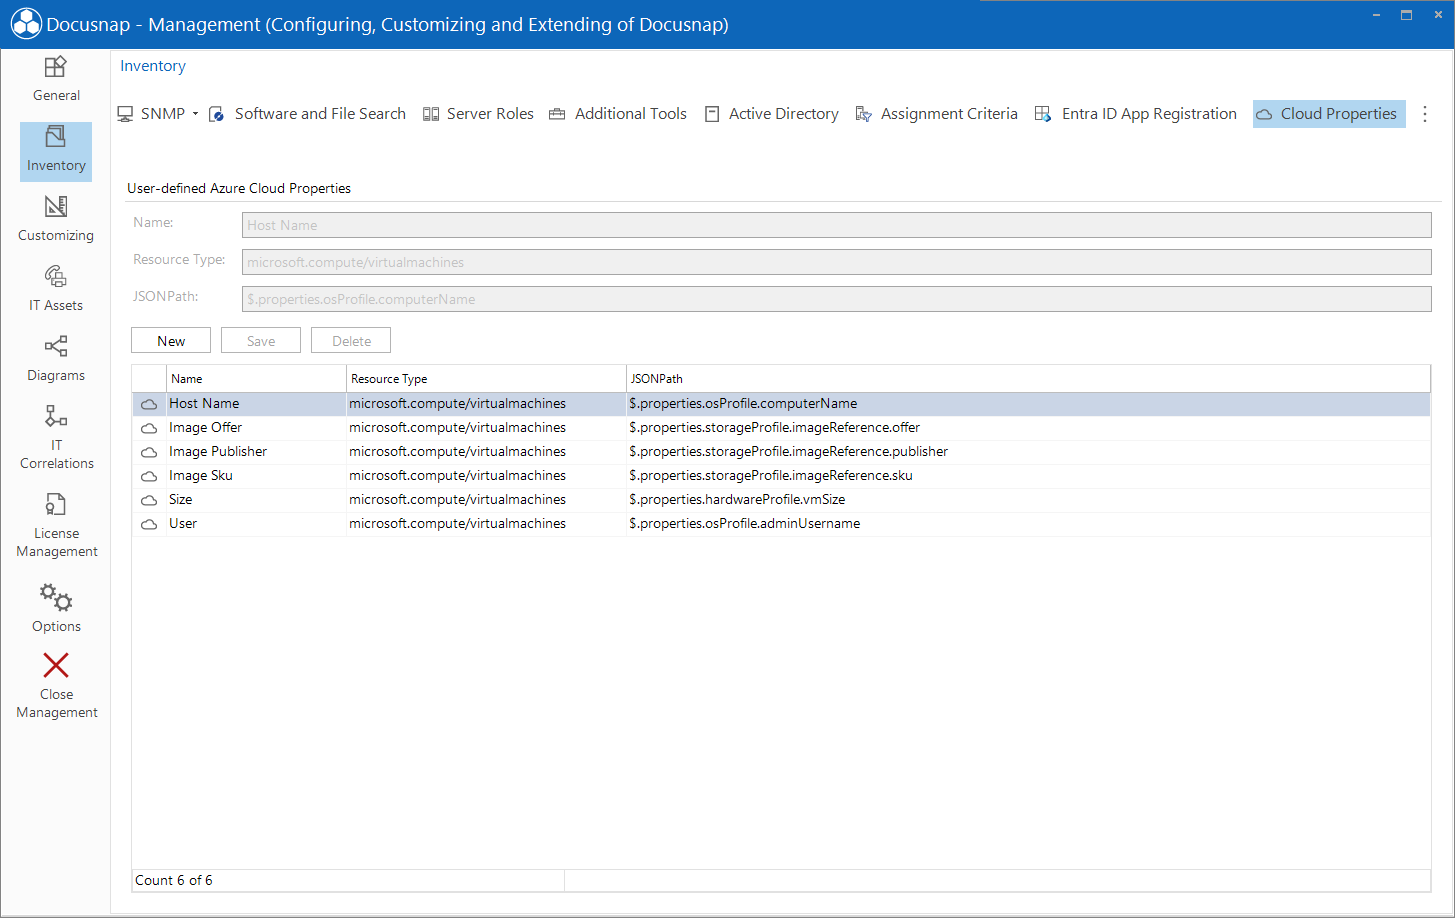1455x918 pixels.
Task: Minimize the Docusnap Management window
Action: [x=1377, y=15]
